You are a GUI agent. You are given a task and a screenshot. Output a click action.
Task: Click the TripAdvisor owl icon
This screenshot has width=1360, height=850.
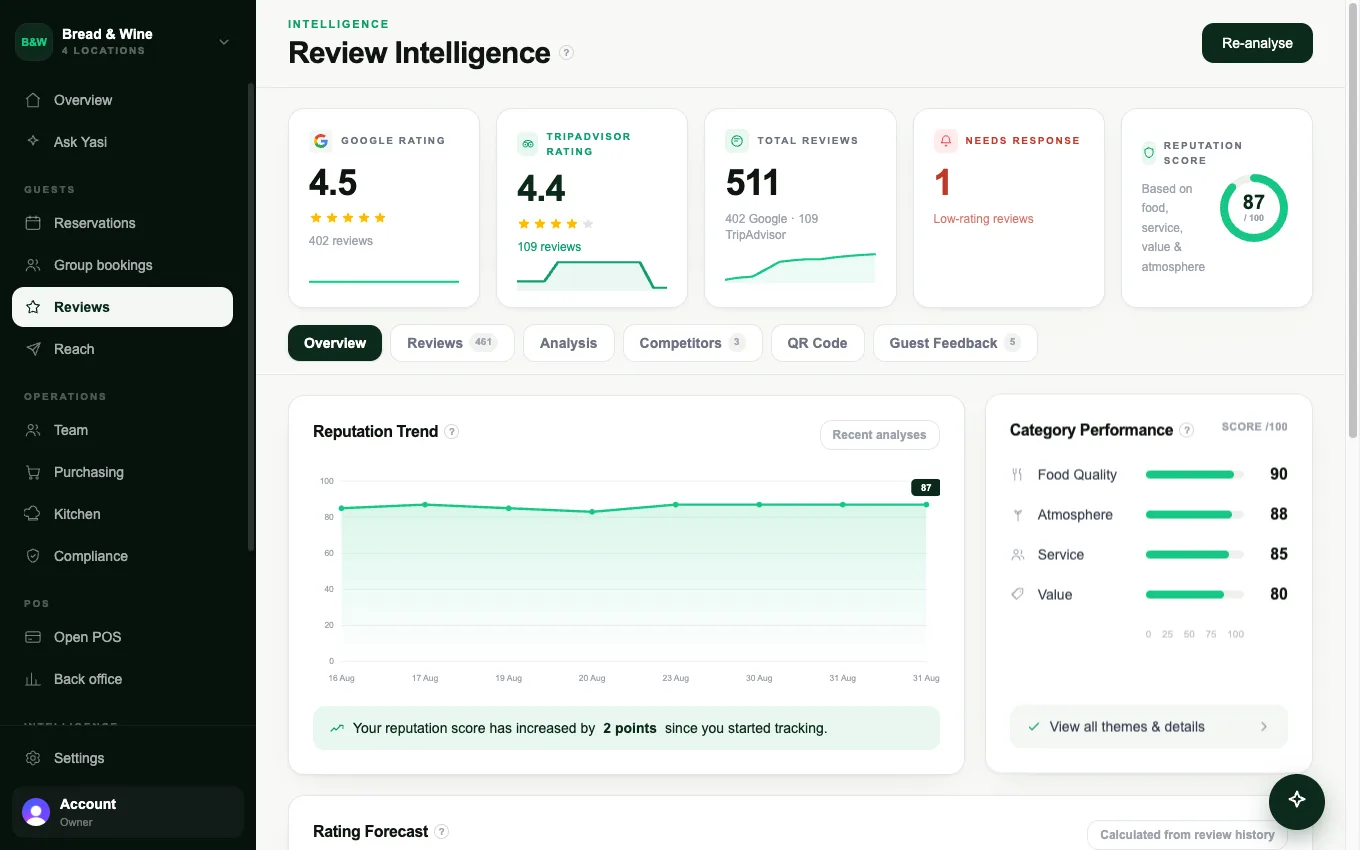click(x=527, y=144)
